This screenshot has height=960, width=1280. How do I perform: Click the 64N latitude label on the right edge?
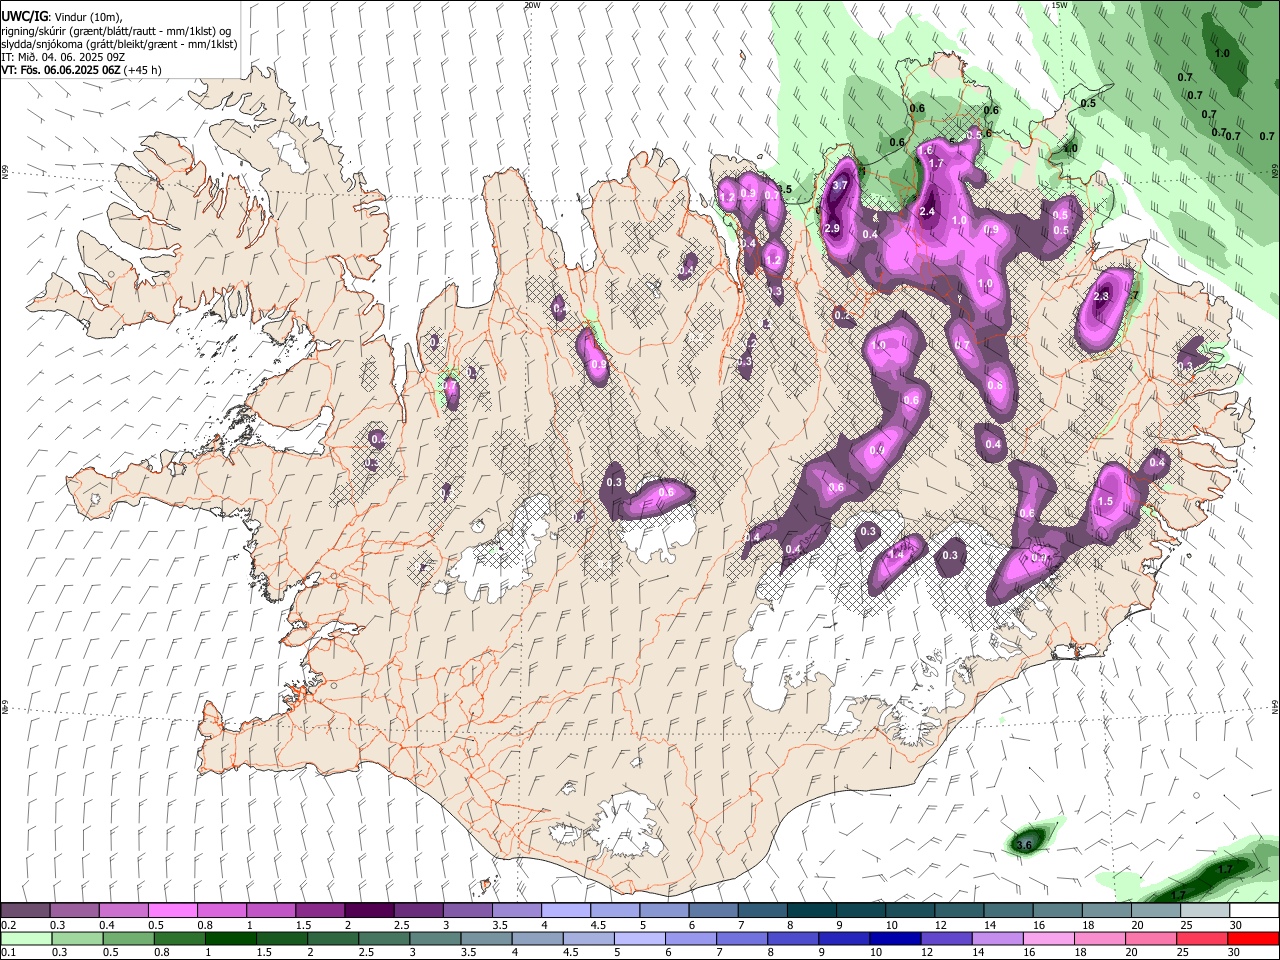pos(1275,706)
